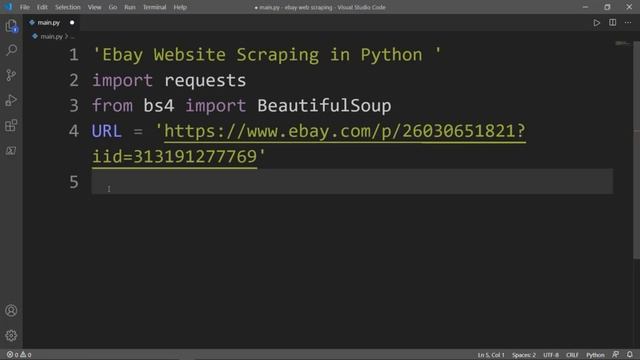Open the feedback icon in status bar
Viewport: 640px width, 360px height.
point(616,355)
